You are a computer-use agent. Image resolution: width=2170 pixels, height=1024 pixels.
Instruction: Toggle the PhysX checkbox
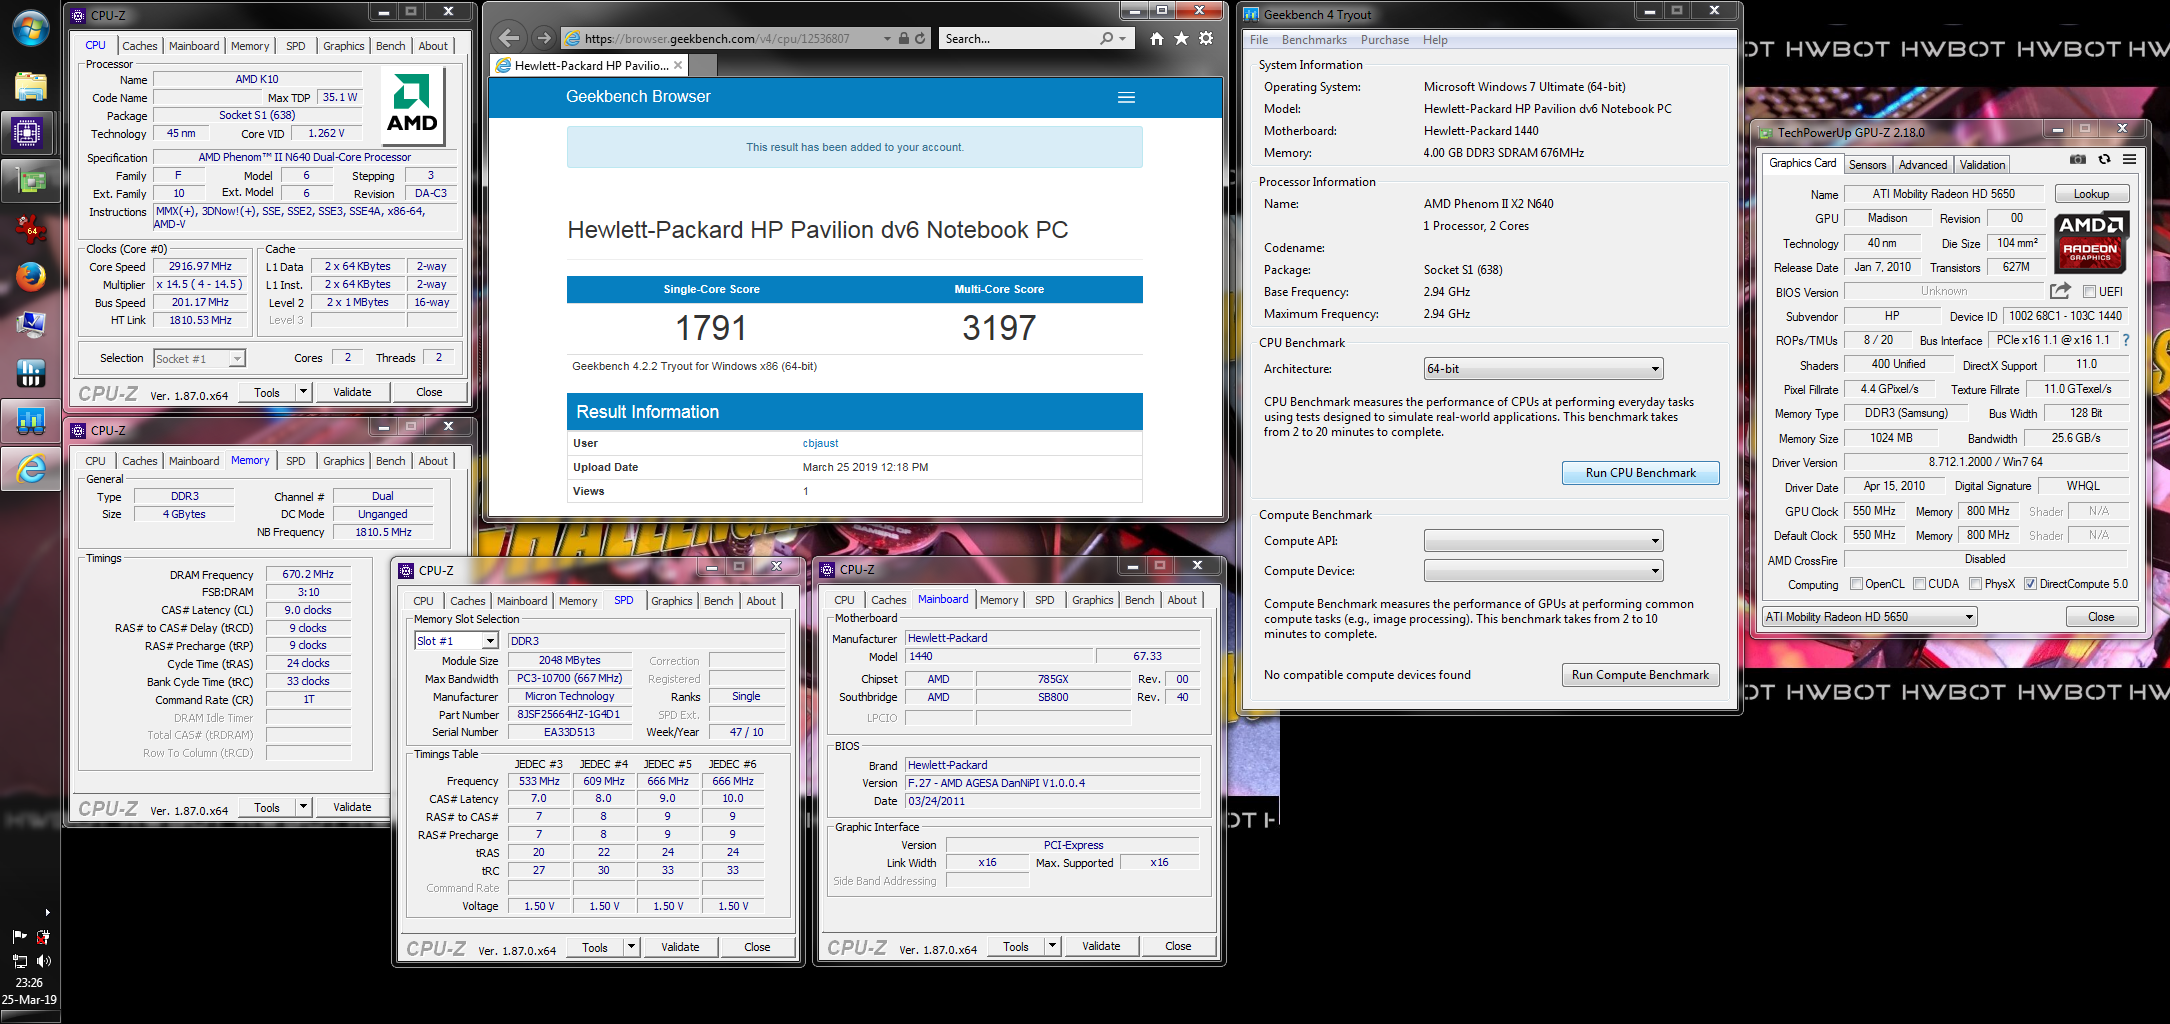pos(1975,584)
